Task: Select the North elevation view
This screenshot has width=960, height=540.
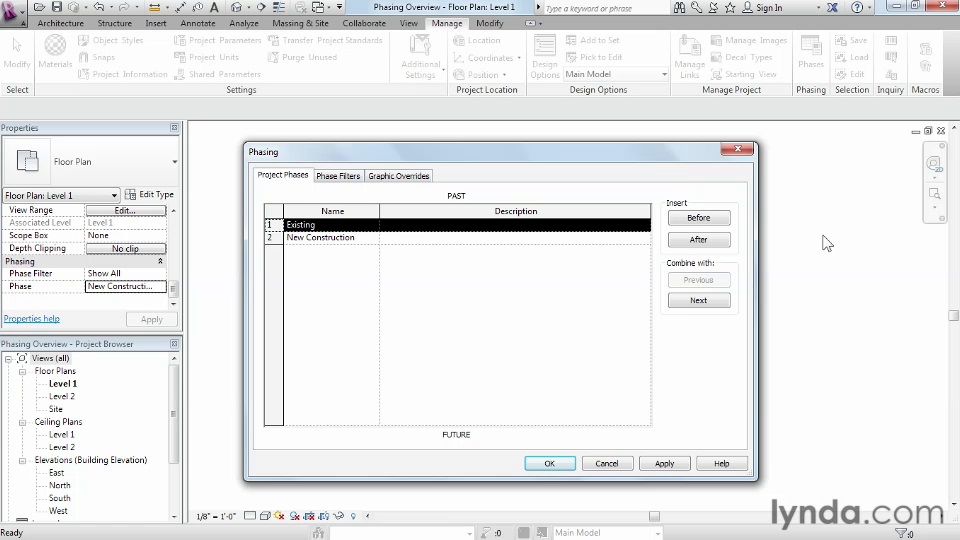Action: pyautogui.click(x=60, y=486)
